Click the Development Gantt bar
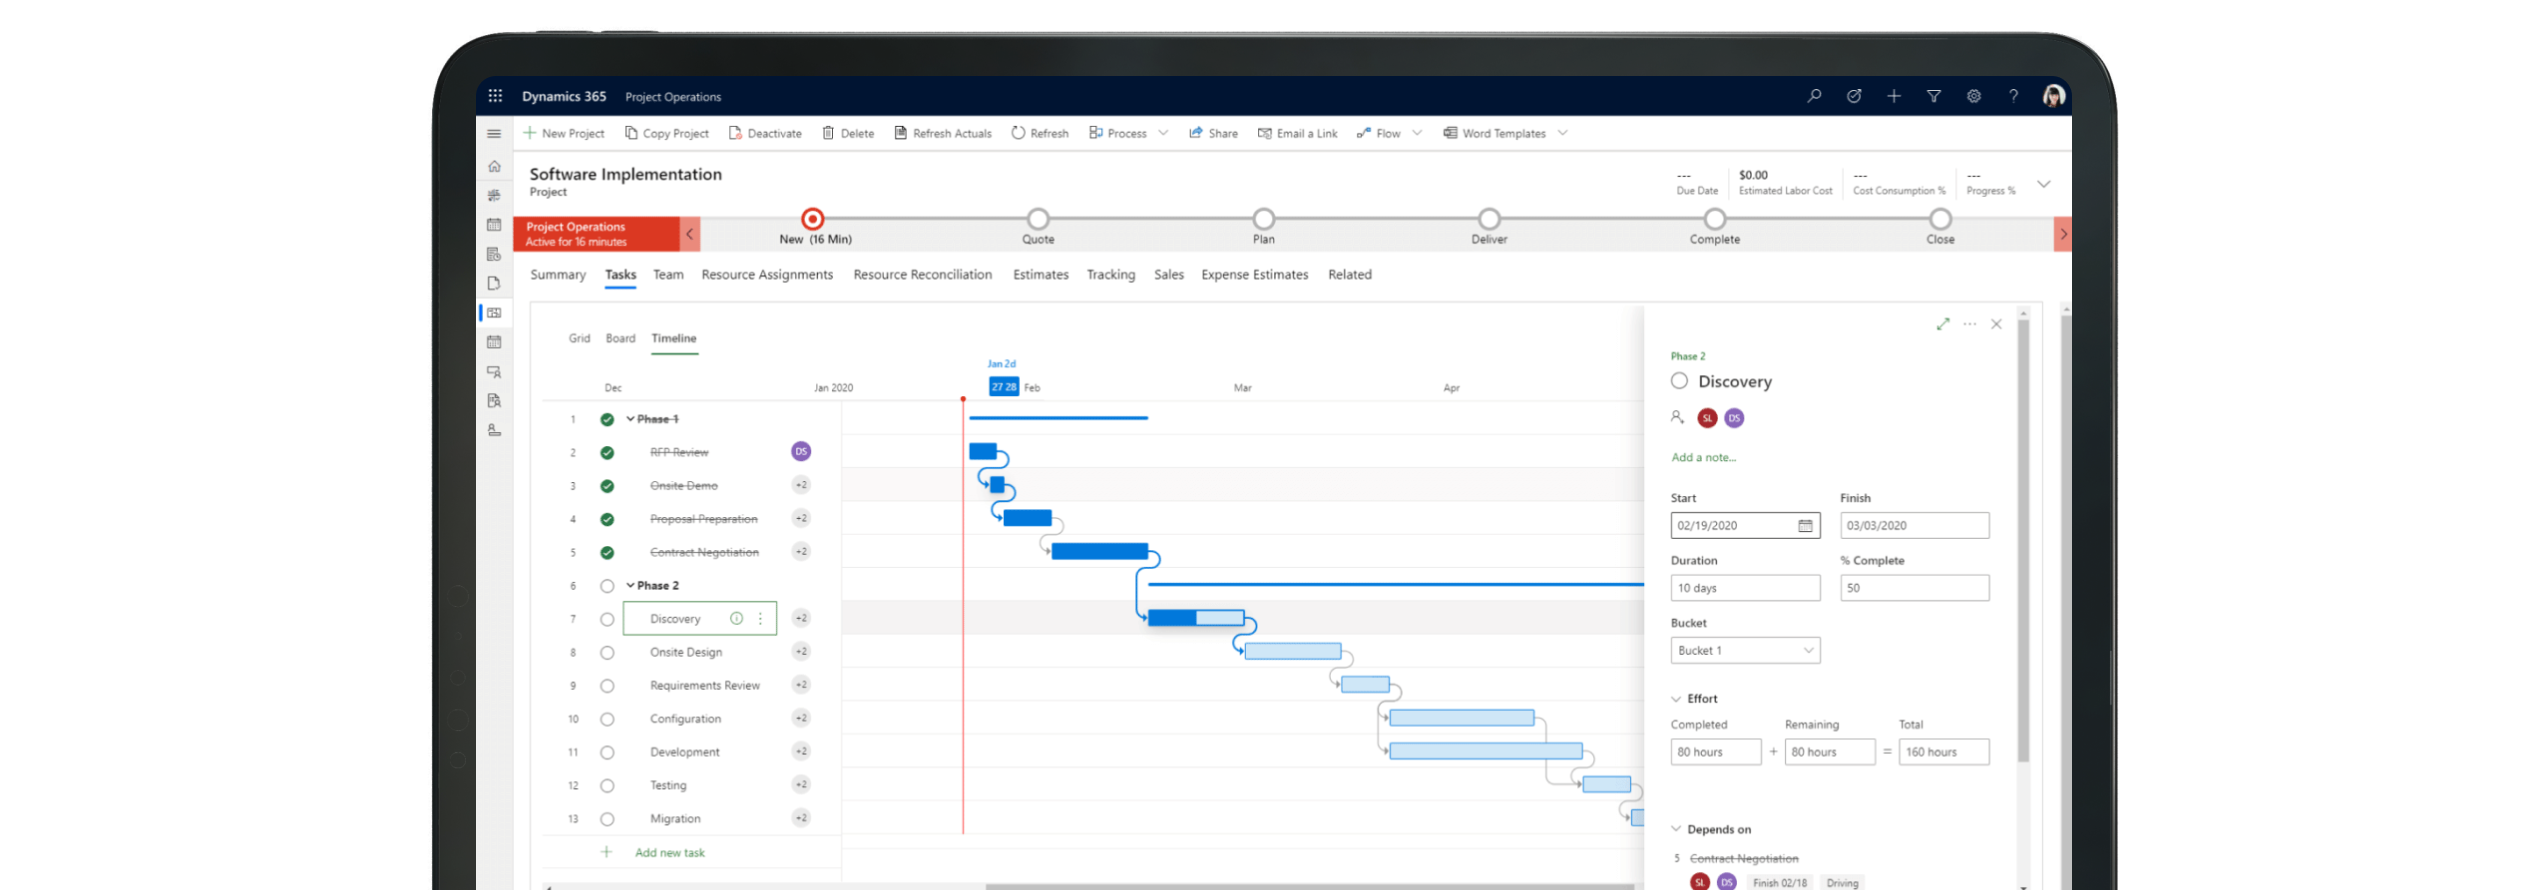This screenshot has width=2535, height=890. pyautogui.click(x=1486, y=751)
